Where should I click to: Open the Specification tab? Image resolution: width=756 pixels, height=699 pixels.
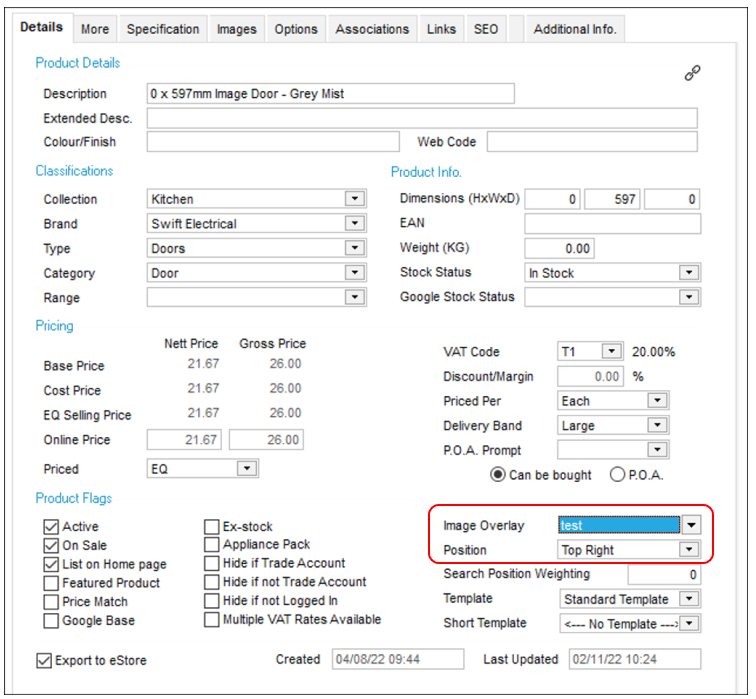point(163,29)
